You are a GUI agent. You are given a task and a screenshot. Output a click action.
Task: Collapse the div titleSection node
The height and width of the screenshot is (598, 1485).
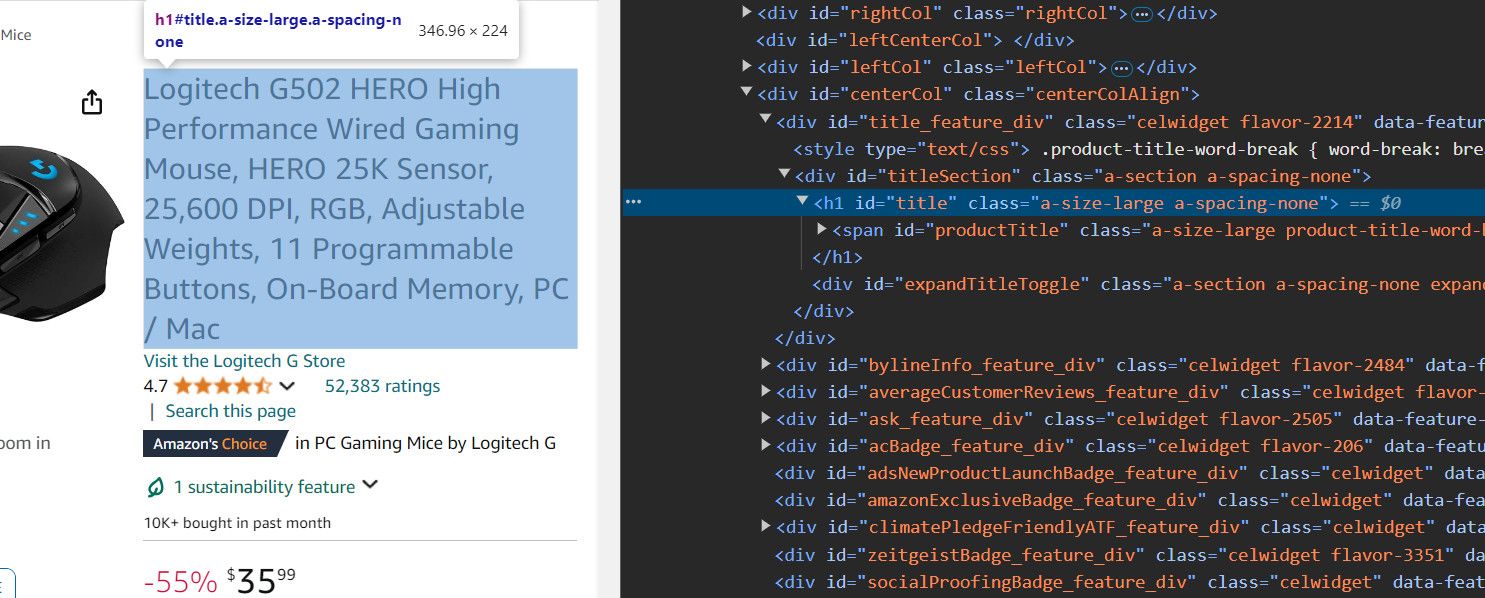click(785, 175)
